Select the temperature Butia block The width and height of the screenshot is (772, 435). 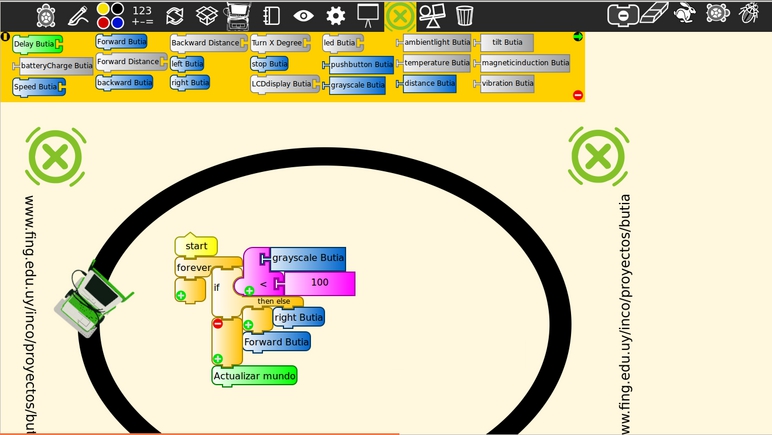tap(434, 63)
